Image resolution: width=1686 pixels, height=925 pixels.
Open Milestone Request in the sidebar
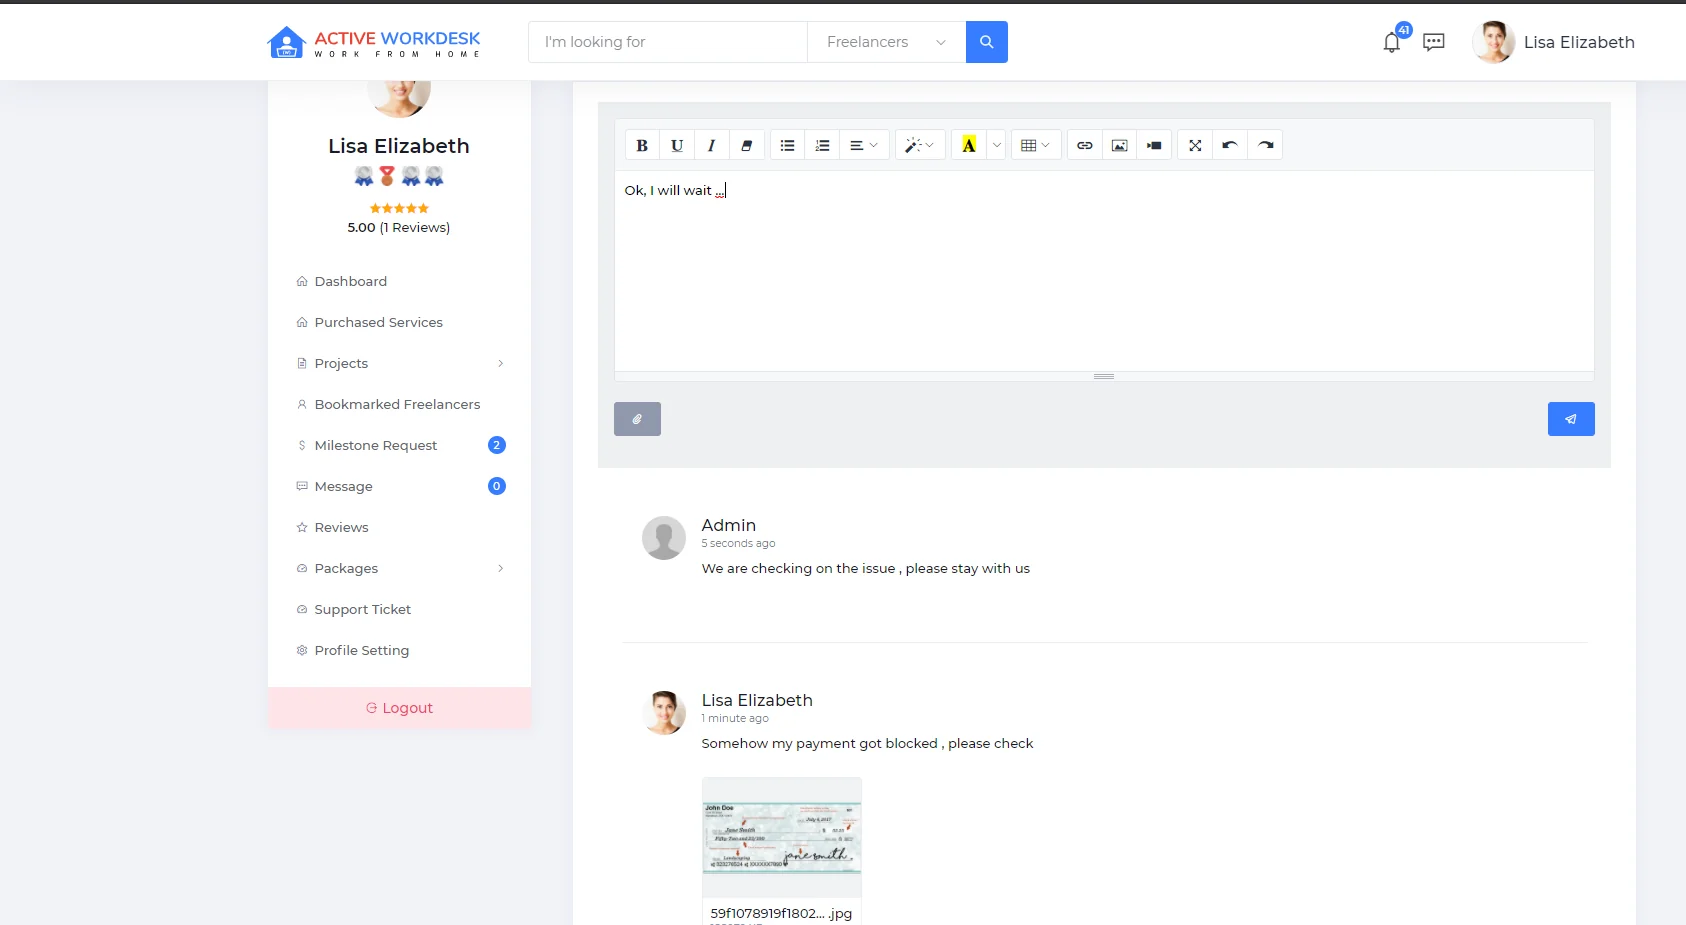click(376, 445)
